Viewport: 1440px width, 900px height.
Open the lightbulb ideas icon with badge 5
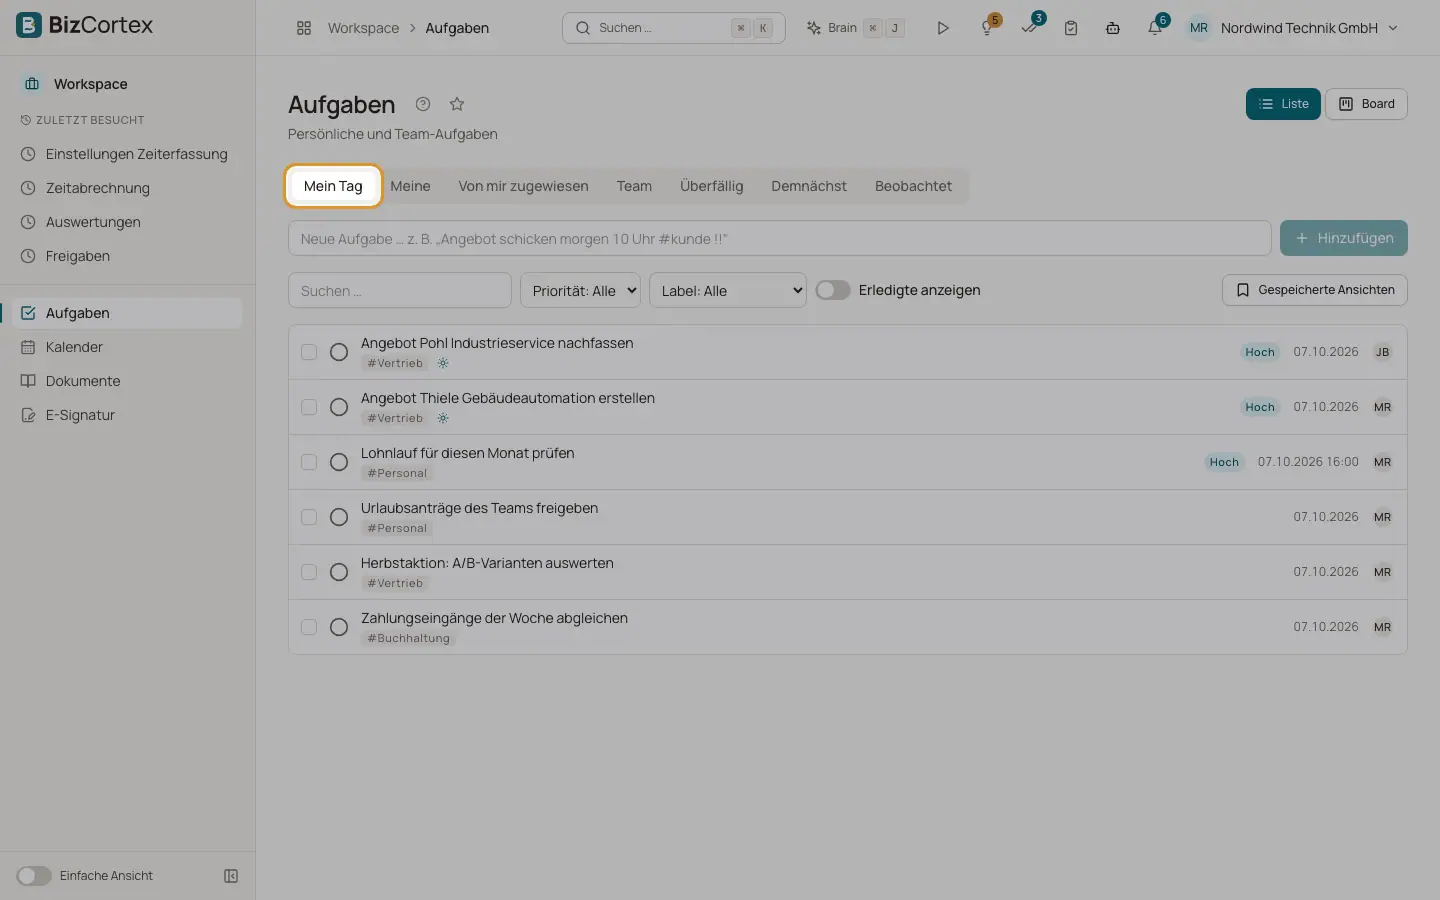click(987, 28)
